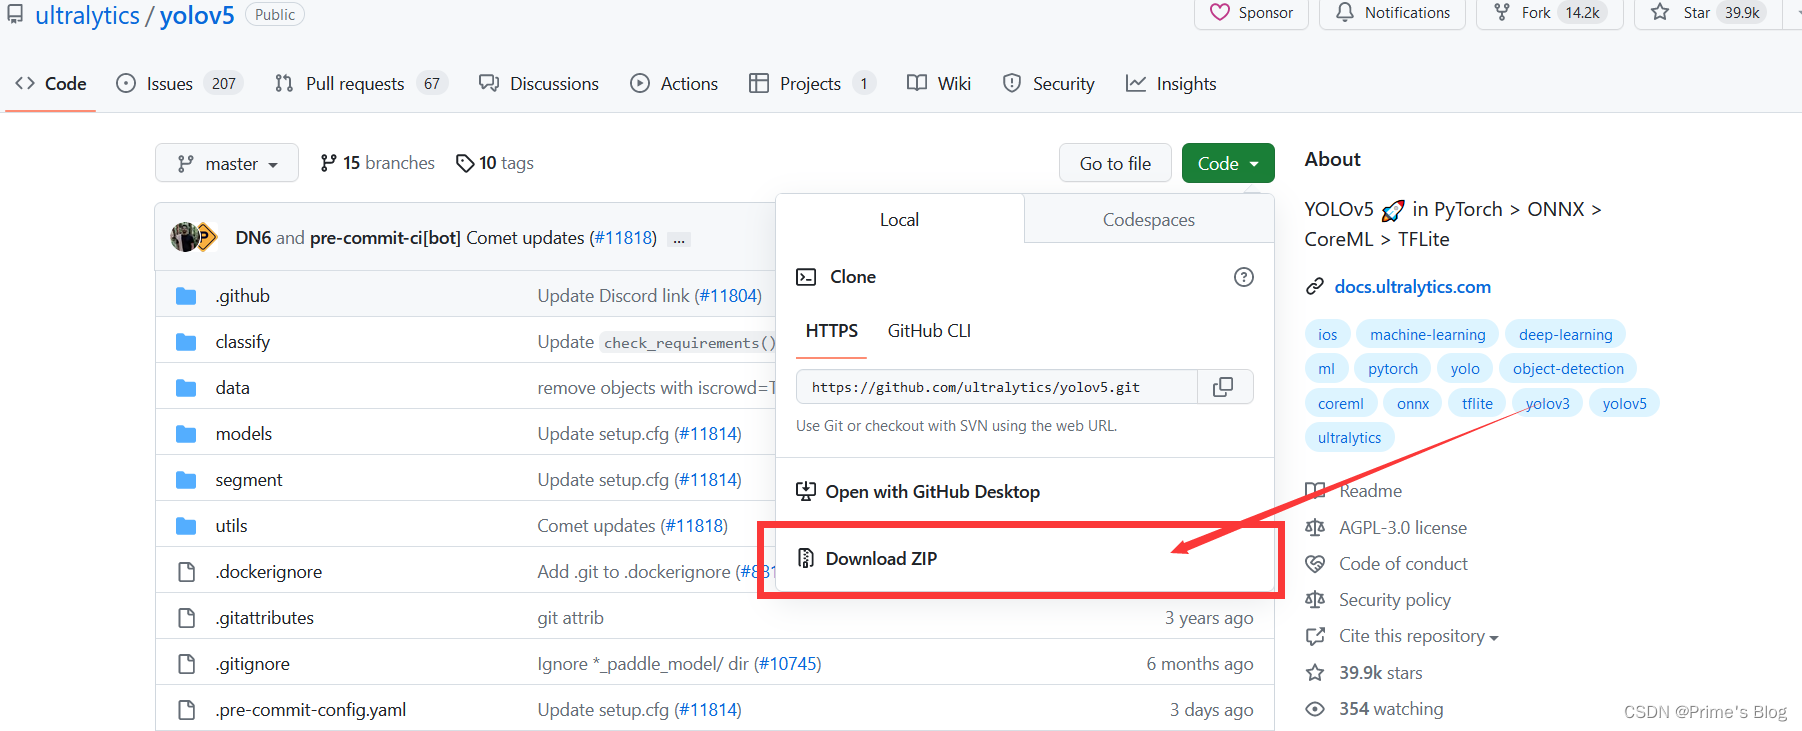The width and height of the screenshot is (1802, 731).
Task: Select the GitHub CLI clone option
Action: point(929,331)
